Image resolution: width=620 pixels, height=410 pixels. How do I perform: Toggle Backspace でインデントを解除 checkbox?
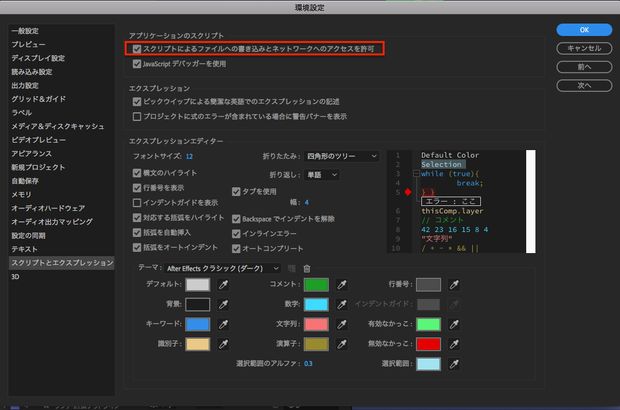tap(236, 219)
